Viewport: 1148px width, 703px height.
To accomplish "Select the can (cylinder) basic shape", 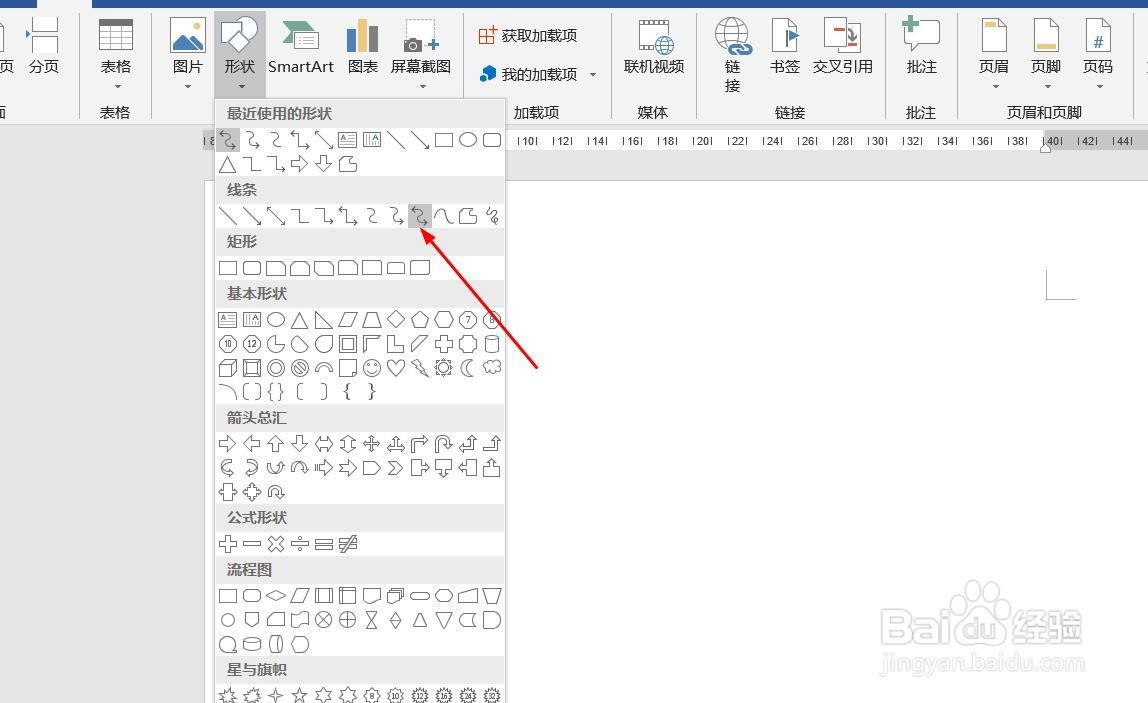I will click(x=492, y=343).
